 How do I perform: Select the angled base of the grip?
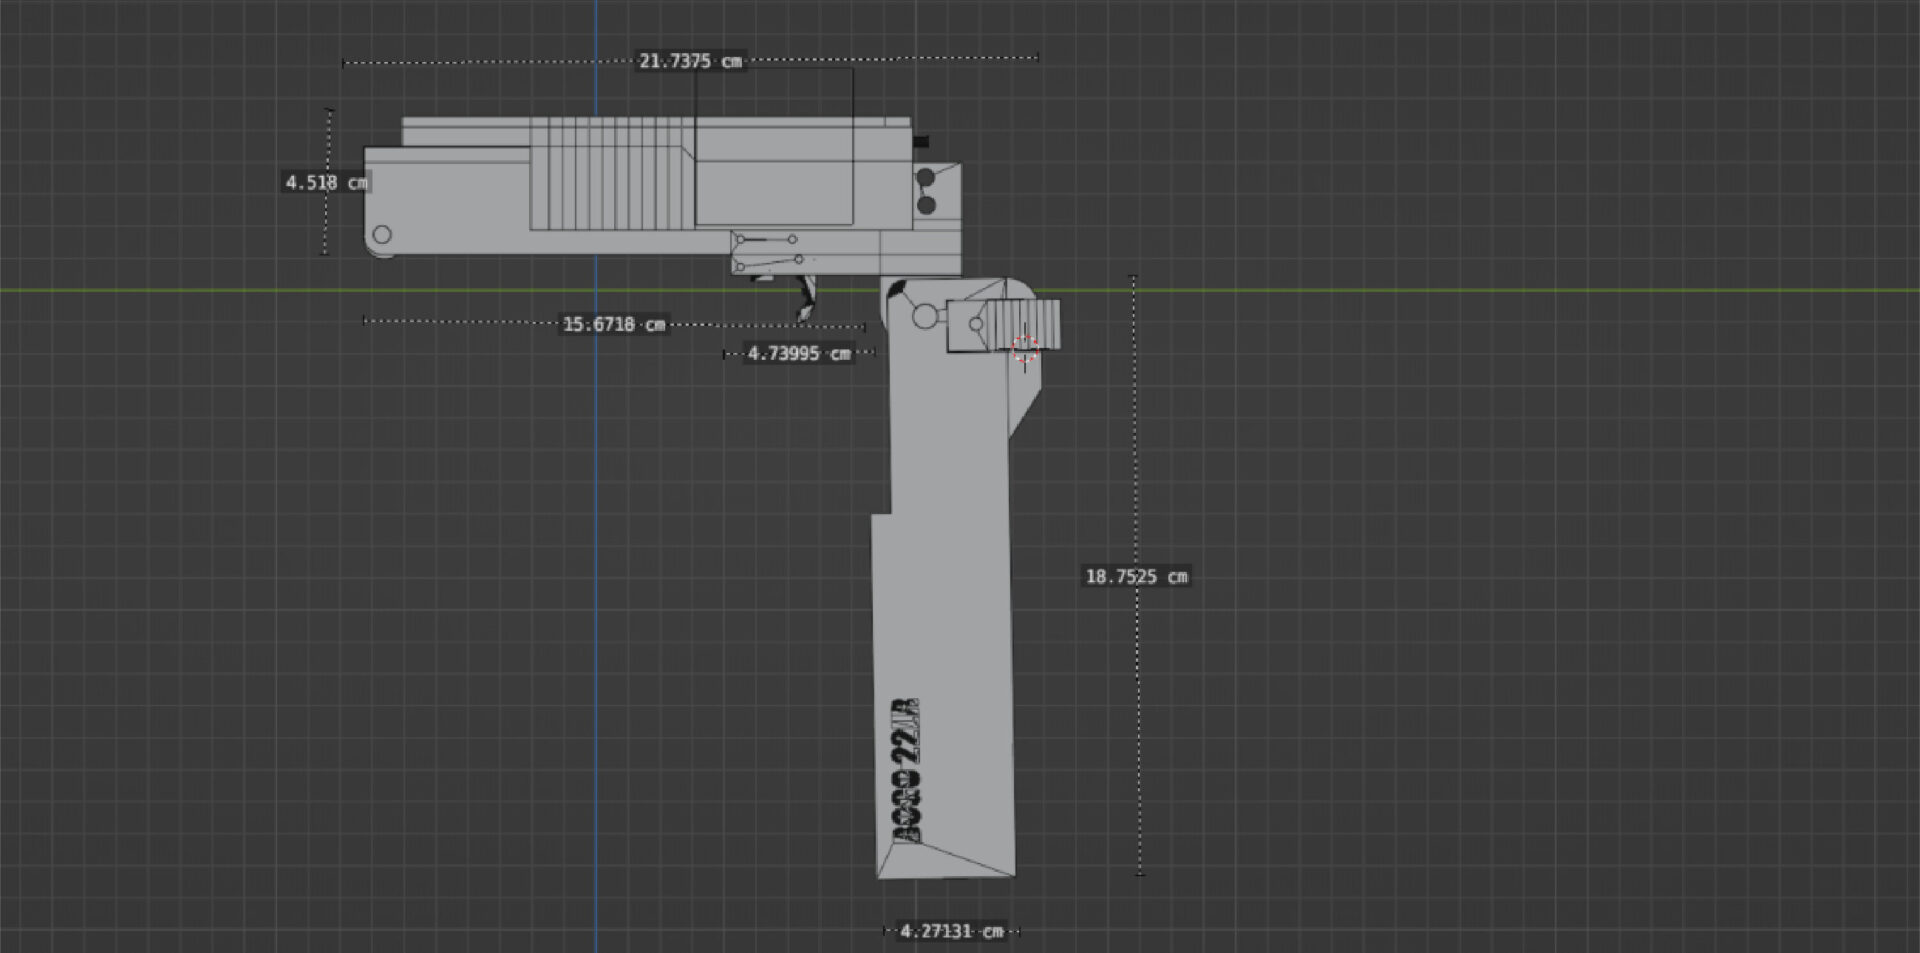pos(945,858)
